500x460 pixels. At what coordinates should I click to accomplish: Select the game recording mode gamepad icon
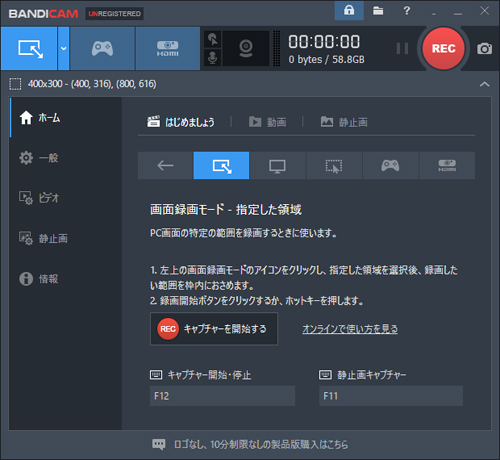[x=102, y=49]
